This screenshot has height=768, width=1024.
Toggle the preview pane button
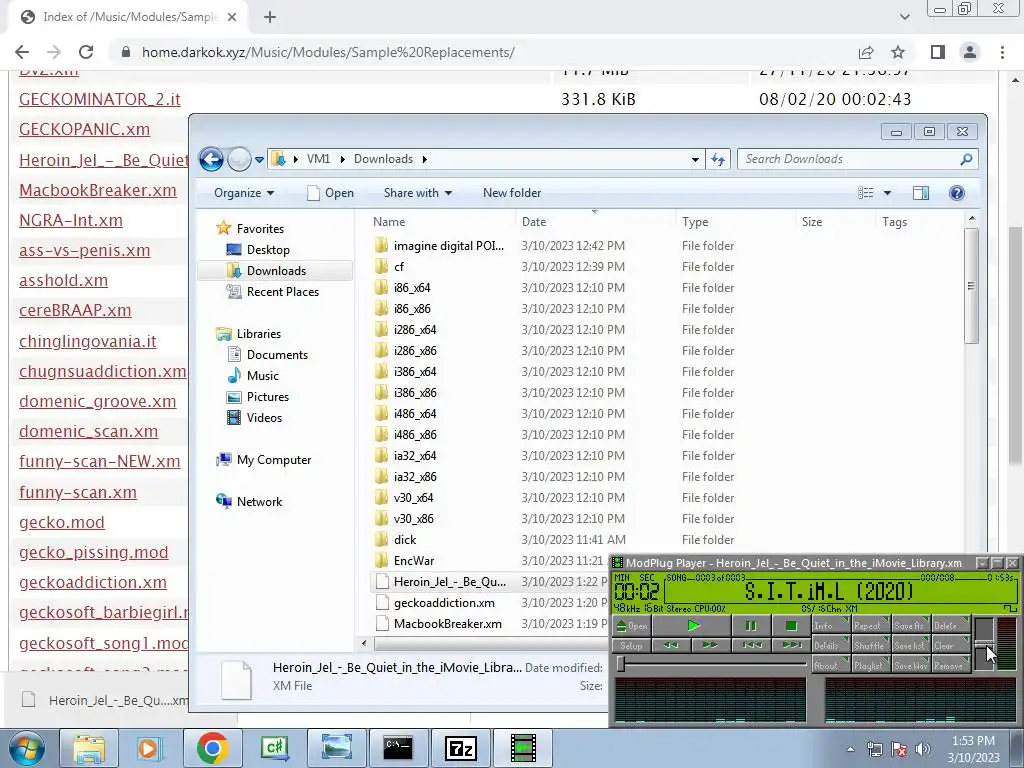point(921,193)
